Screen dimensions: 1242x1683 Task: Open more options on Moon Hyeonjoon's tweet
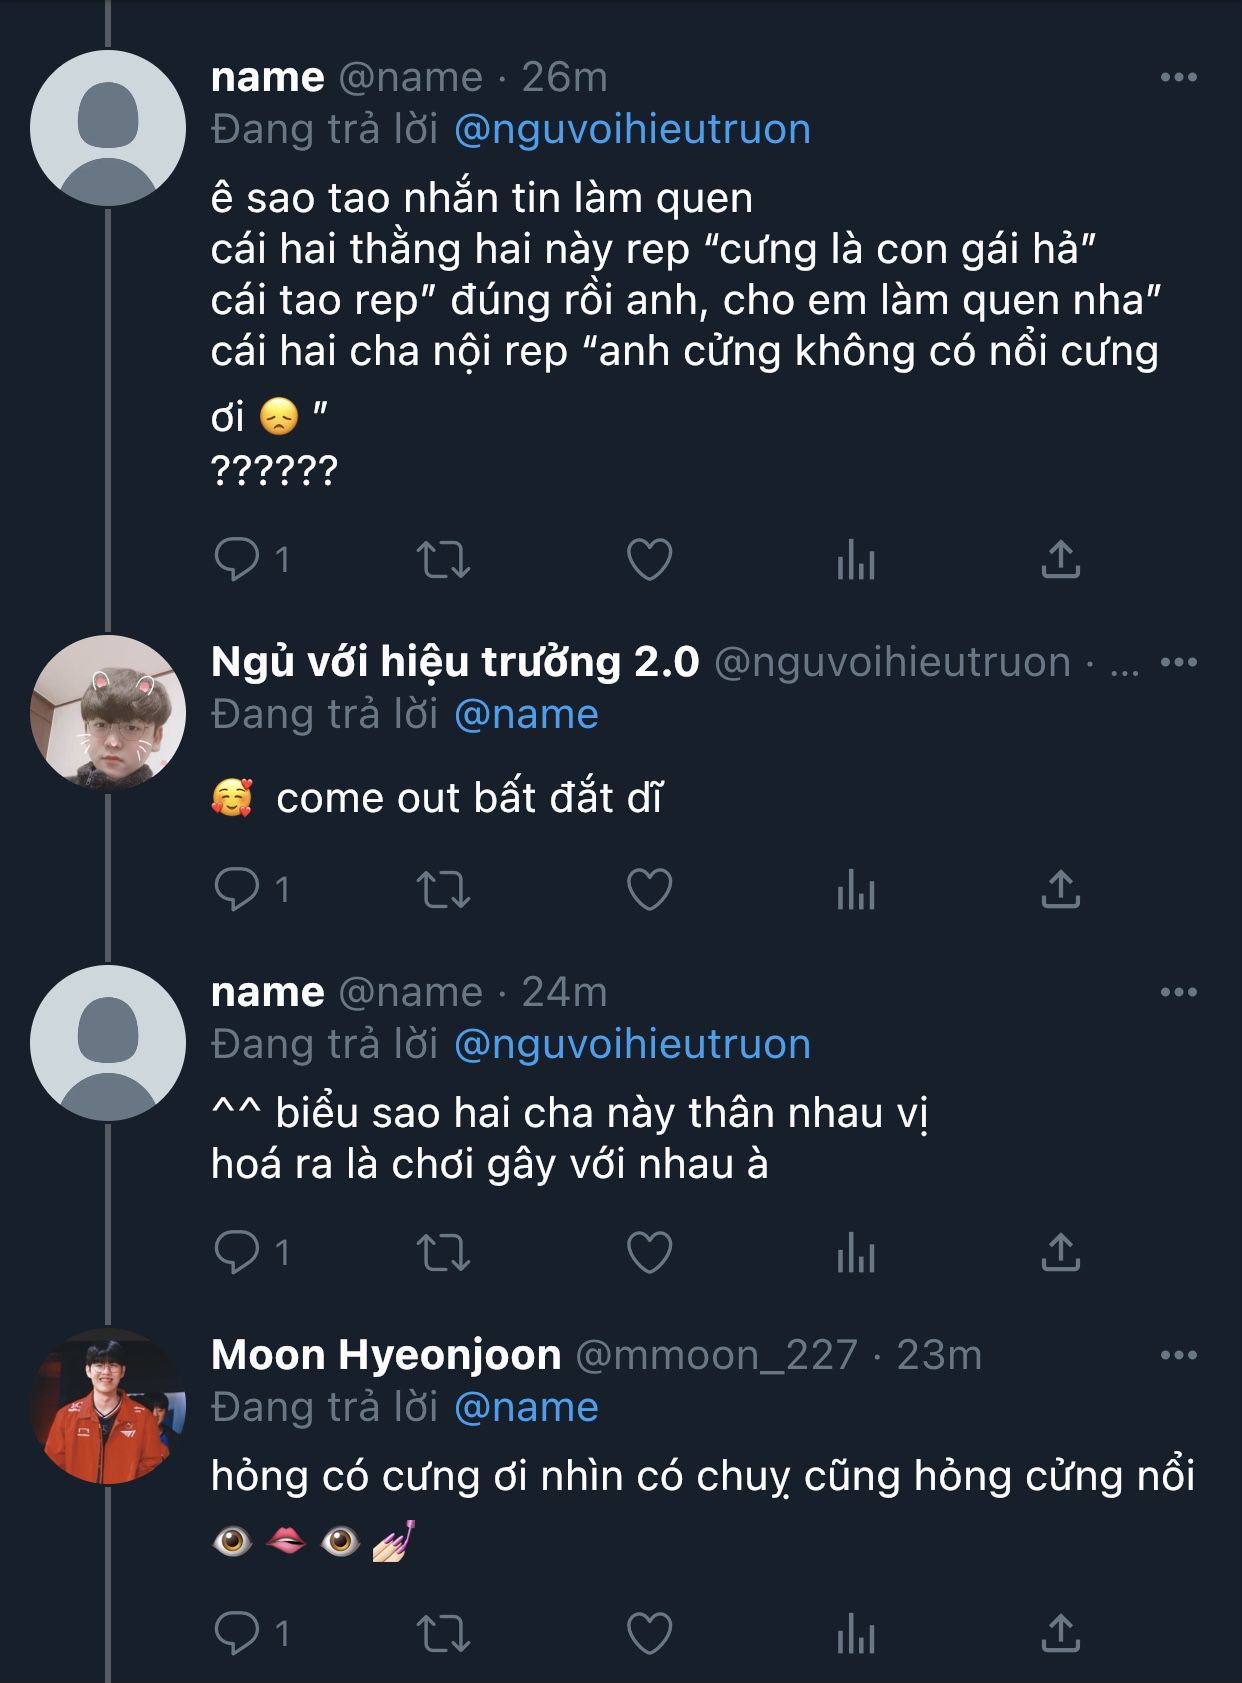[x=1179, y=1355]
